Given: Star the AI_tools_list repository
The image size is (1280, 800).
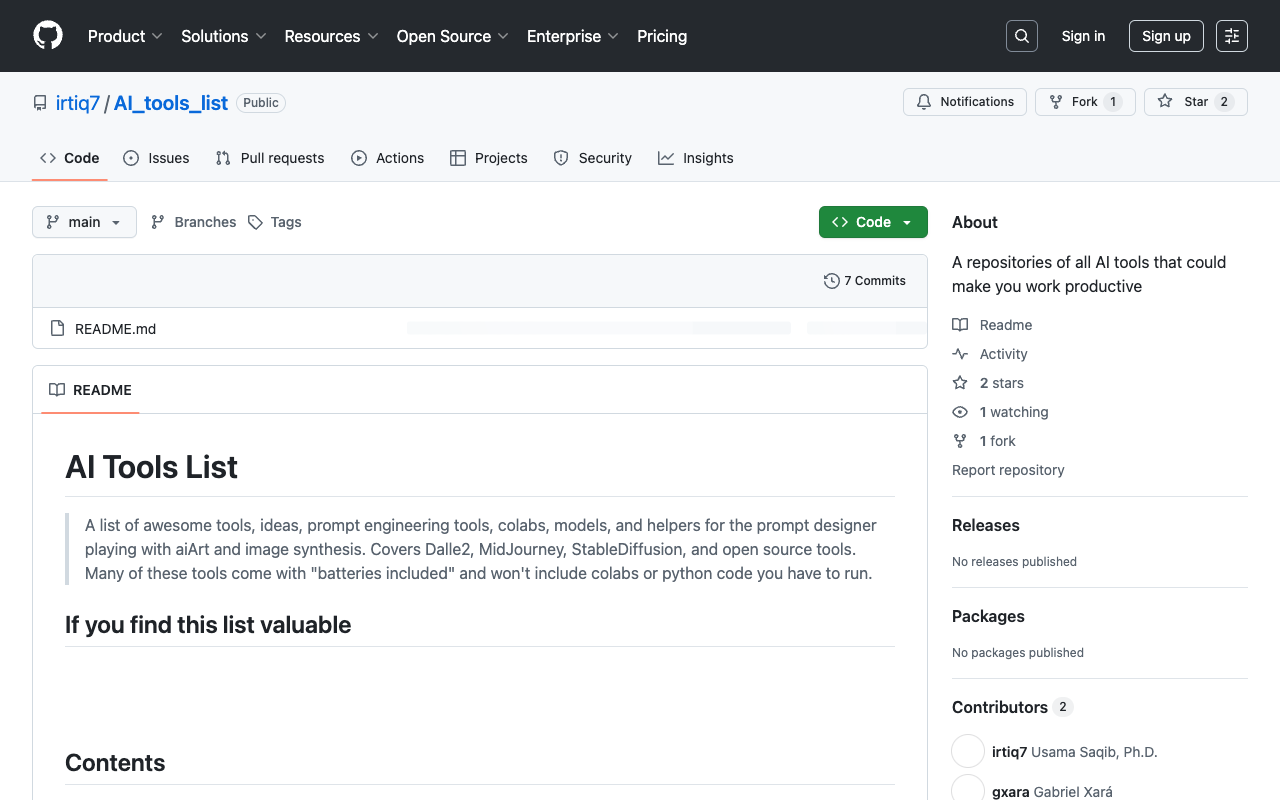Looking at the screenshot, I should [x=1195, y=101].
